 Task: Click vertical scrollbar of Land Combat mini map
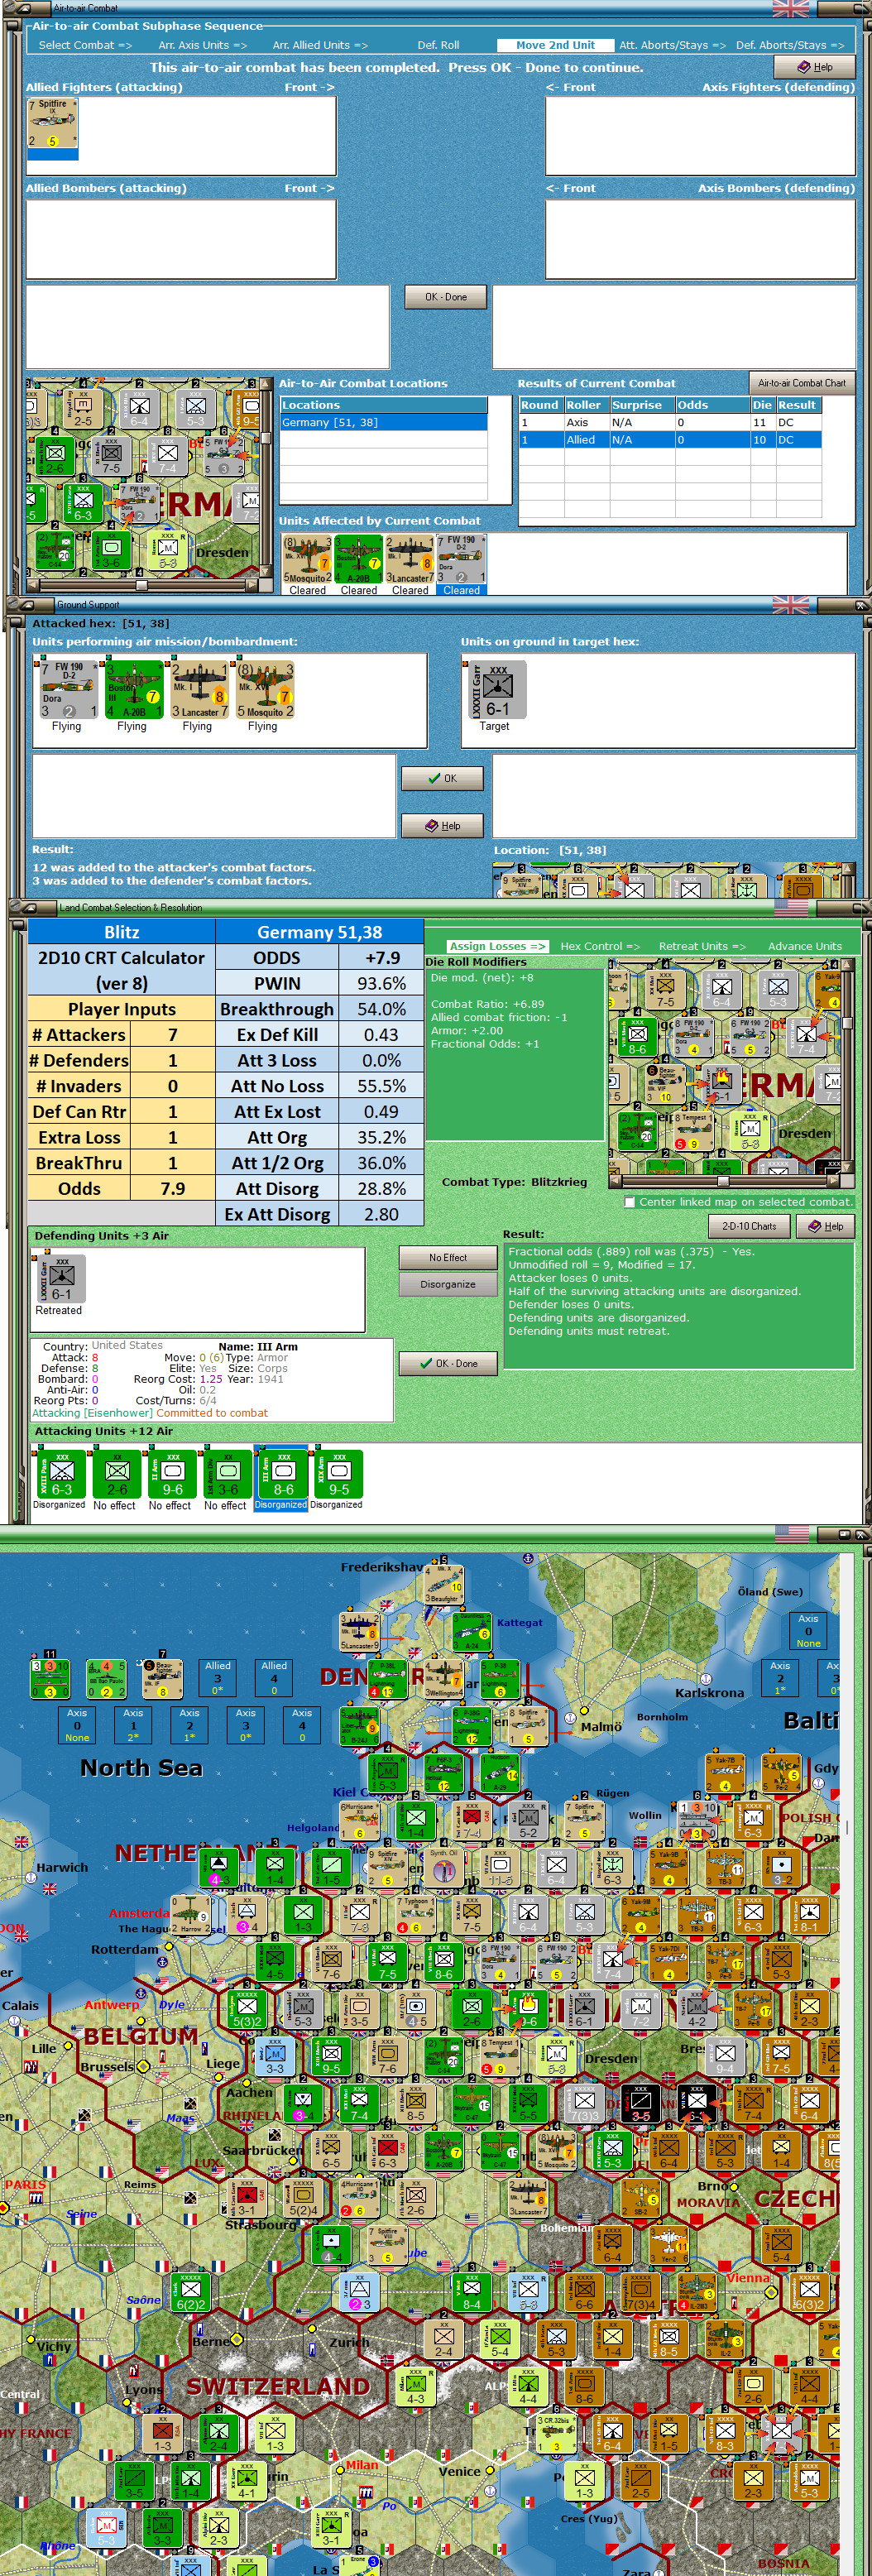coord(848,1066)
